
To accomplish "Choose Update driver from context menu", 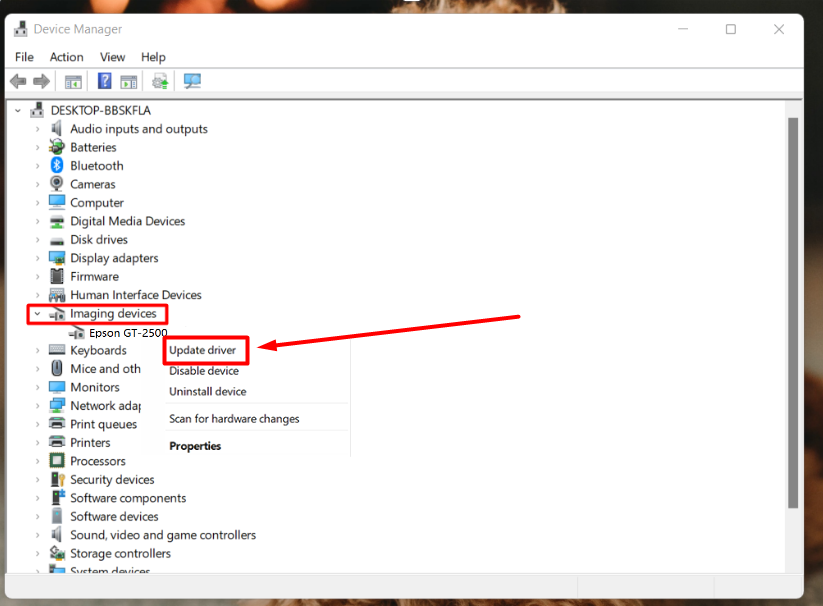I will pyautogui.click(x=203, y=350).
